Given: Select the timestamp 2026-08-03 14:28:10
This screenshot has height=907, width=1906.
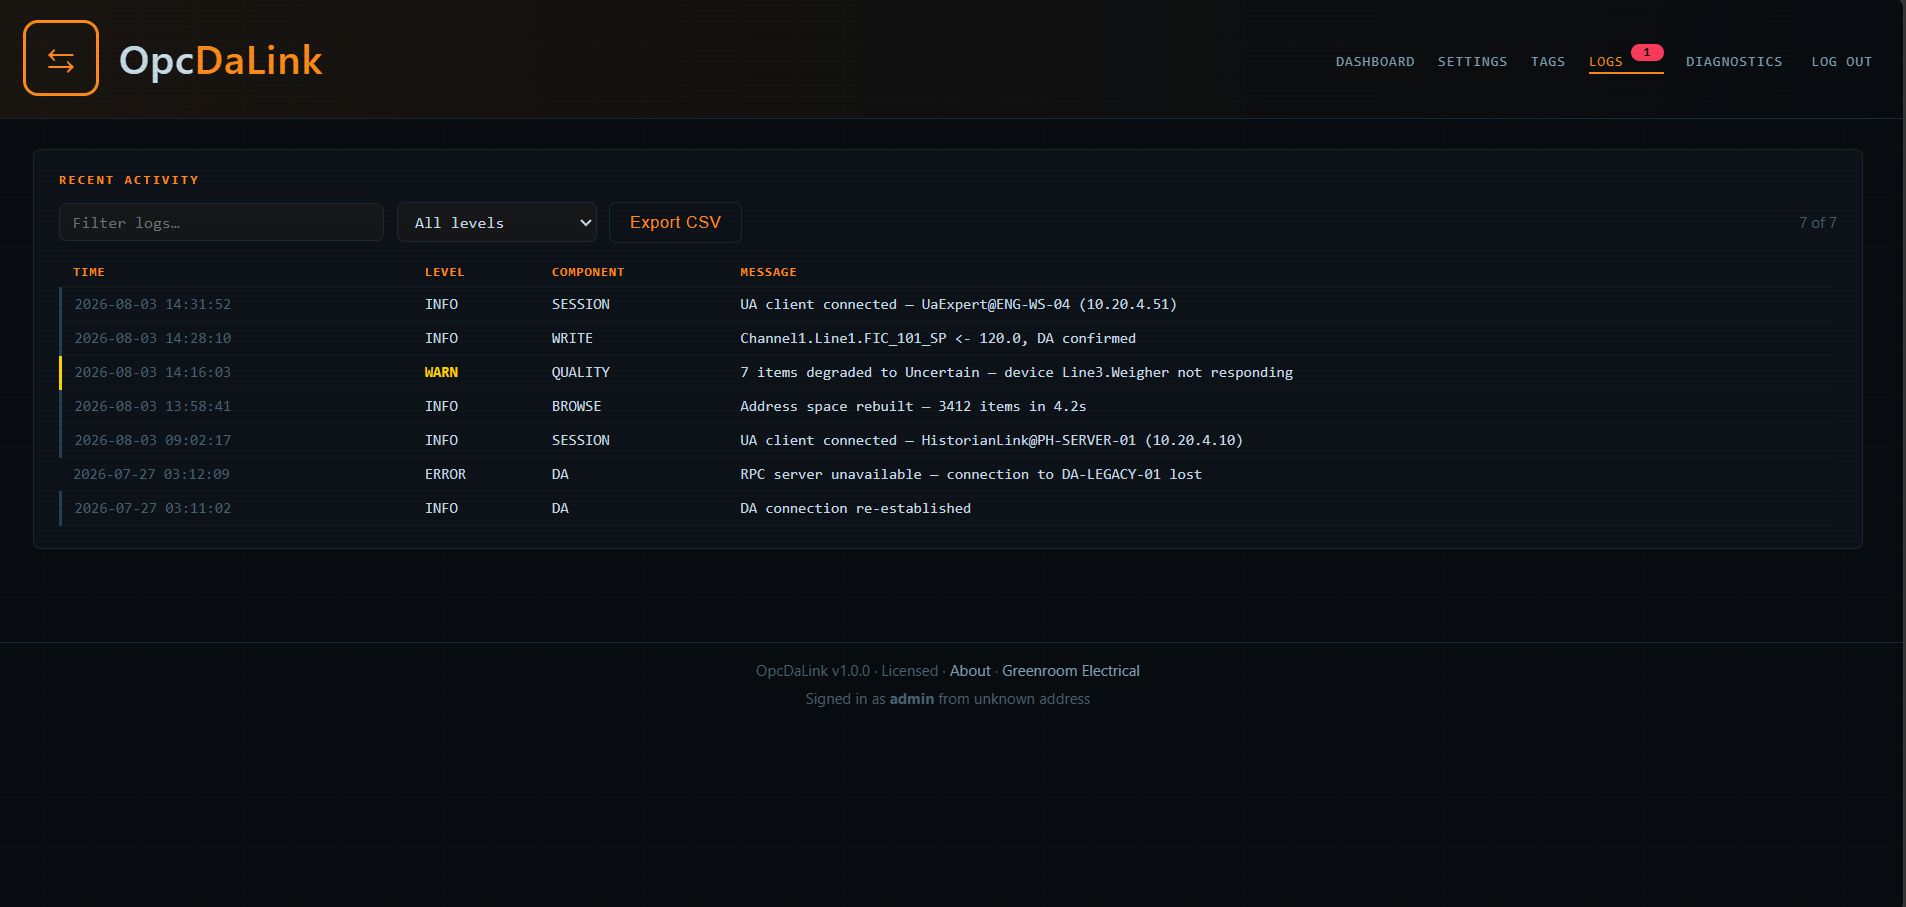Looking at the screenshot, I should (x=153, y=338).
